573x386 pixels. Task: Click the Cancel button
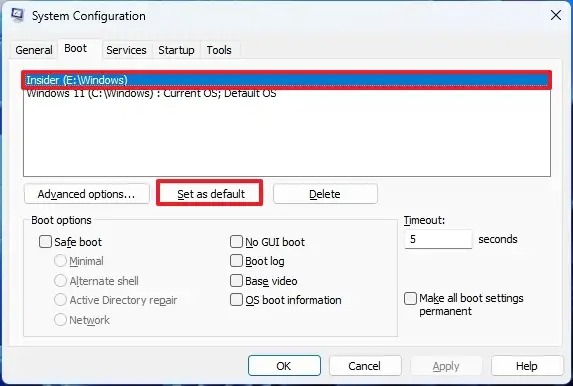pos(365,366)
